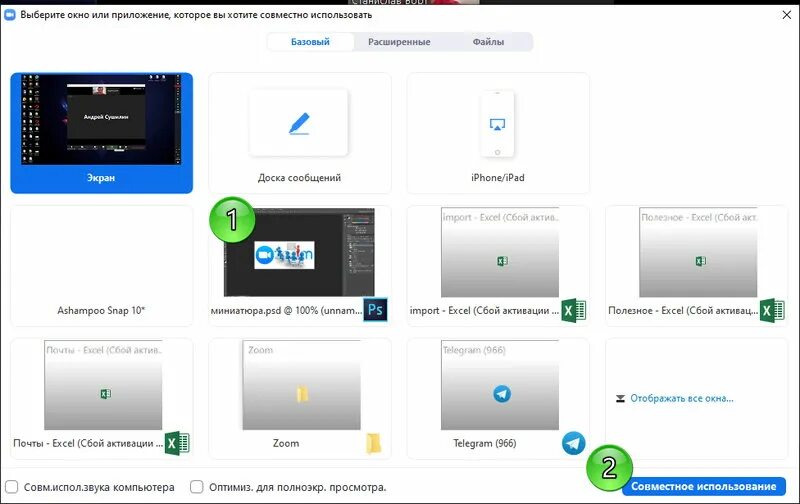Click the small Excel icon inside Почты preview
This screenshot has height=504, width=800.
click(x=106, y=394)
